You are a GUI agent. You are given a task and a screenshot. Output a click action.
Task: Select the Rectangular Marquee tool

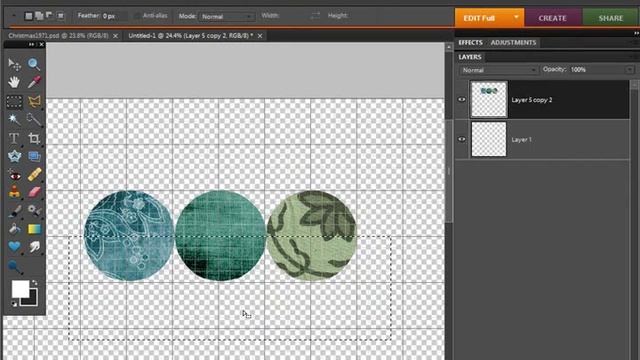(14, 101)
